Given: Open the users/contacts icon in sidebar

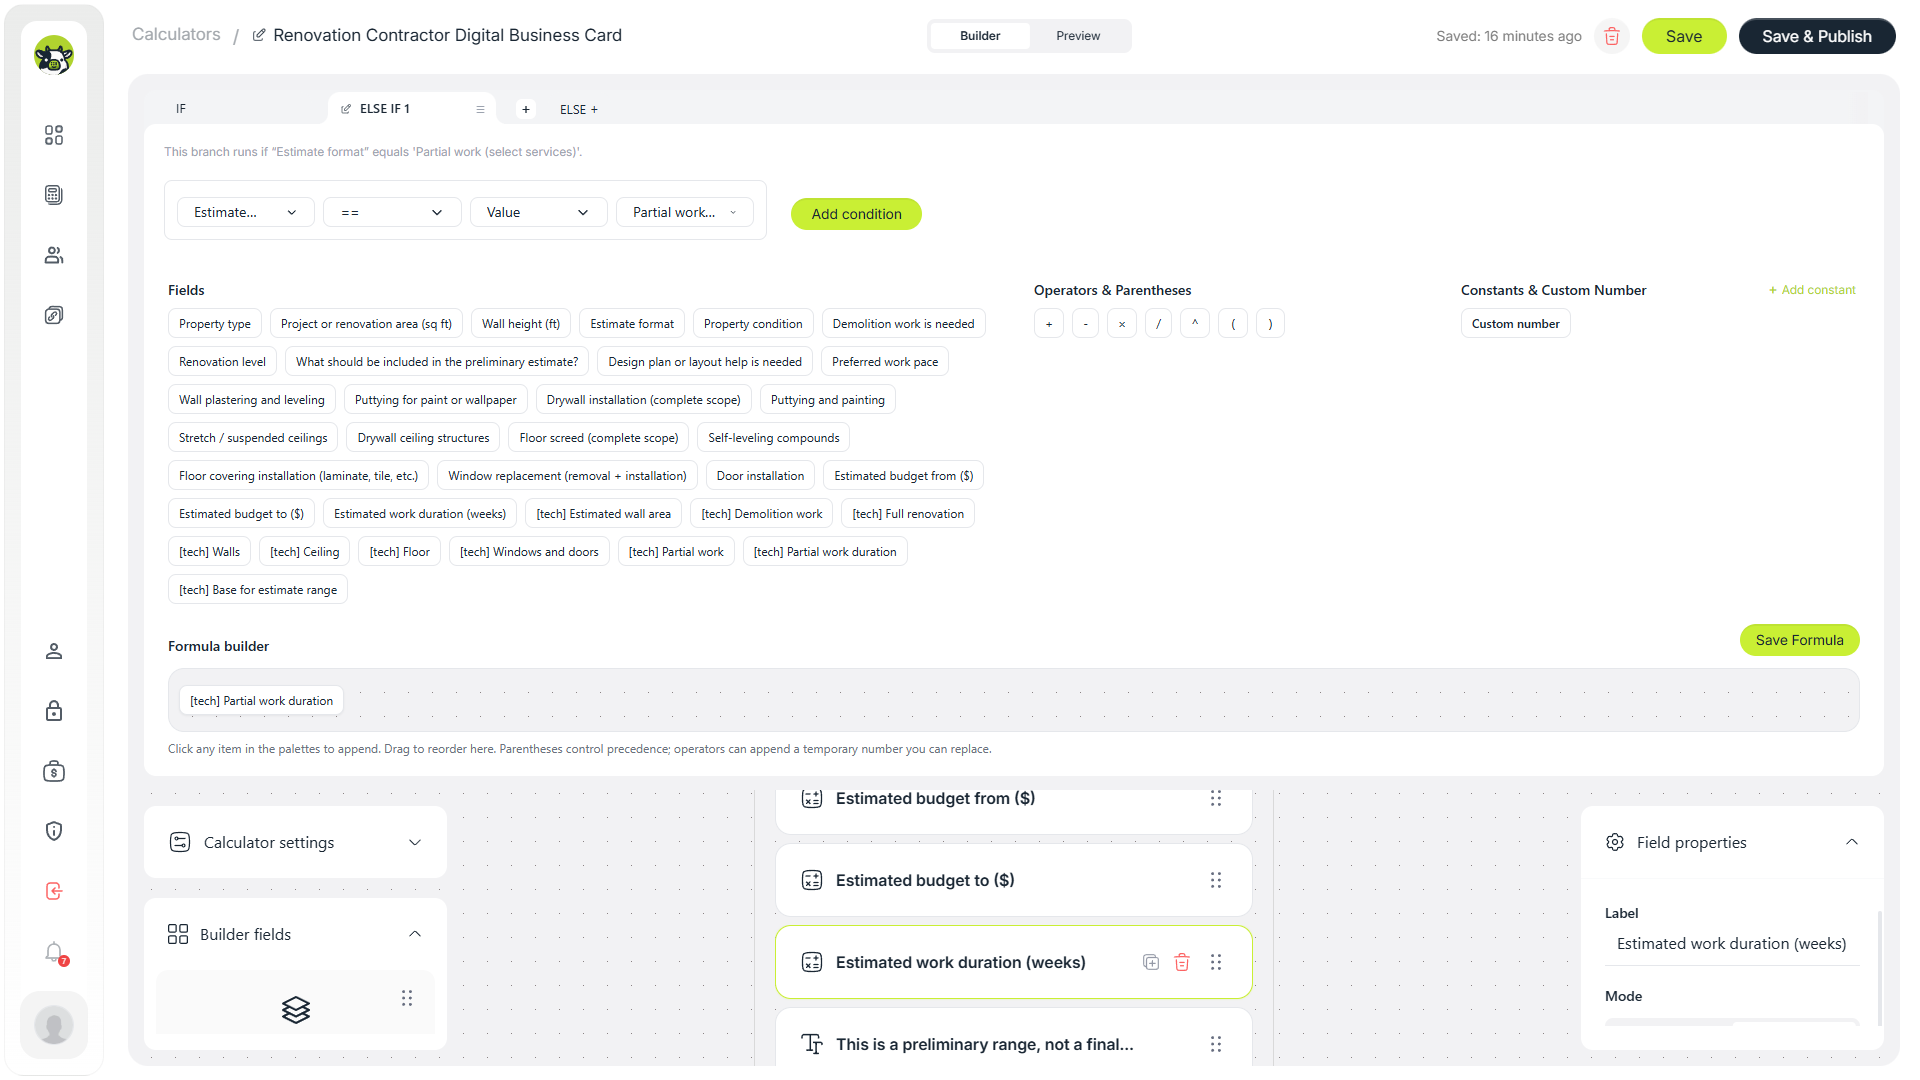Looking at the screenshot, I should tap(54, 255).
